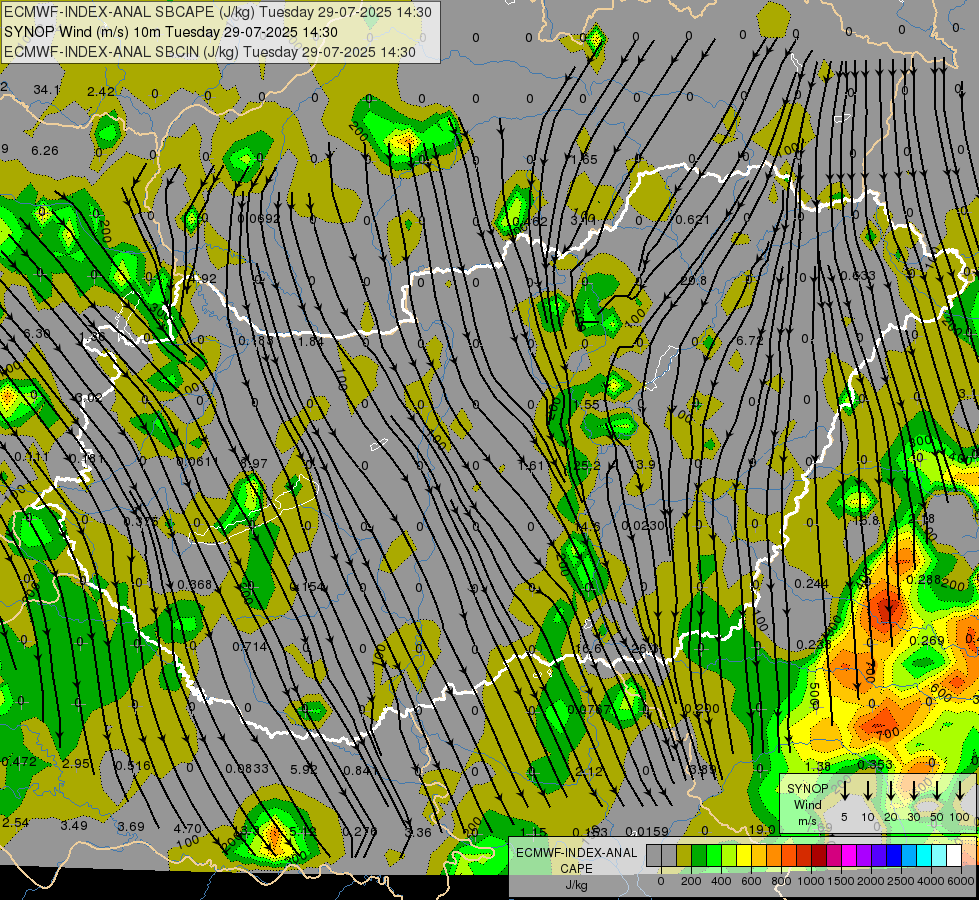979x900 pixels.
Task: Pick the cyan 4000 J/kg legend swatch
Action: point(923,855)
